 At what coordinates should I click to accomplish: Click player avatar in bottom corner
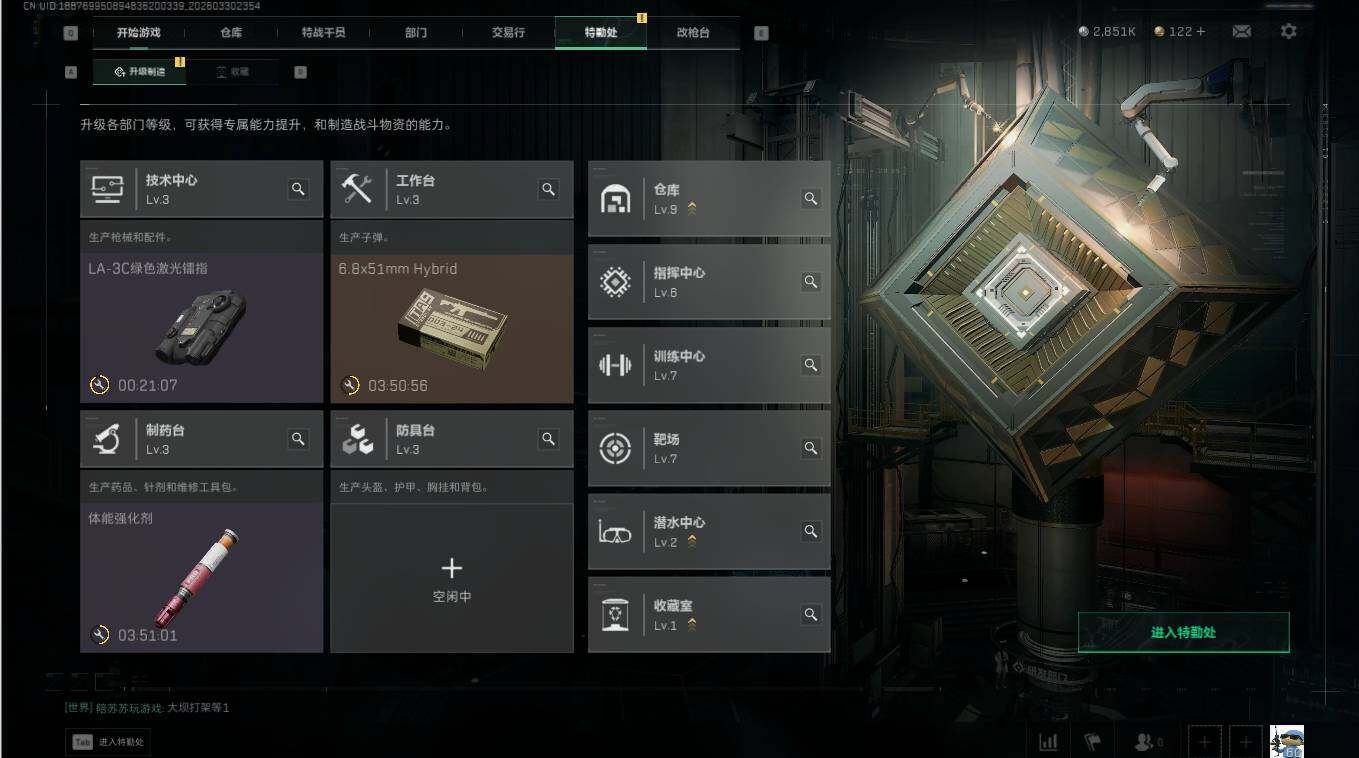[x=1286, y=741]
